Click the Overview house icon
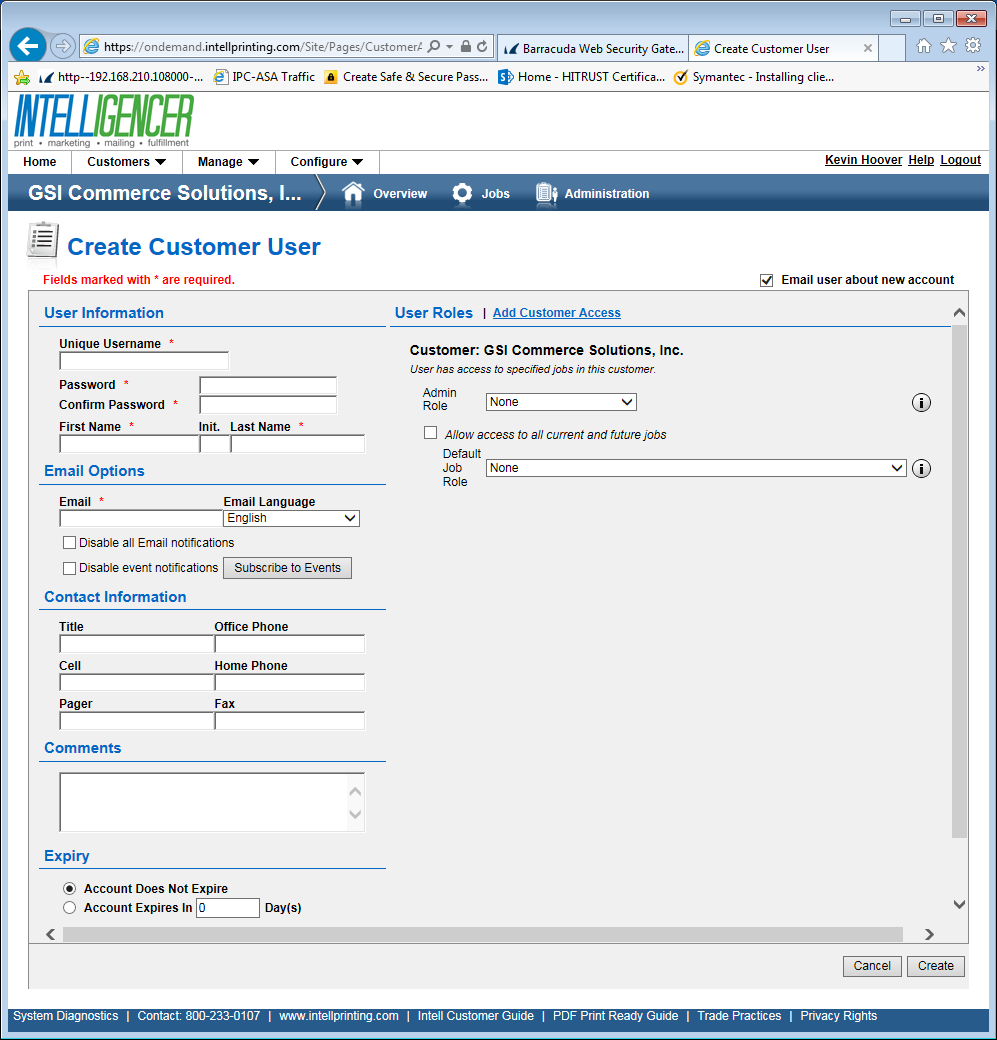Viewport: 997px width, 1040px height. point(353,193)
